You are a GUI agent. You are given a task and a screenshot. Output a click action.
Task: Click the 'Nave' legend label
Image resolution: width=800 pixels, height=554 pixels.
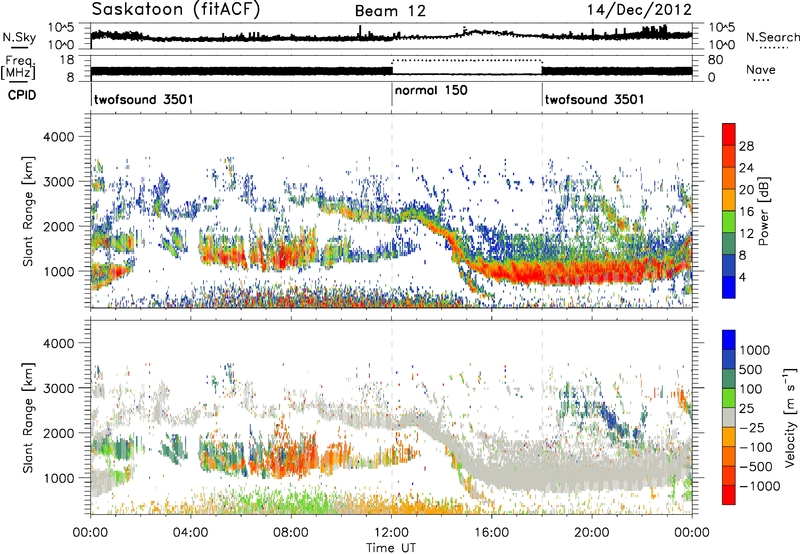click(x=761, y=70)
